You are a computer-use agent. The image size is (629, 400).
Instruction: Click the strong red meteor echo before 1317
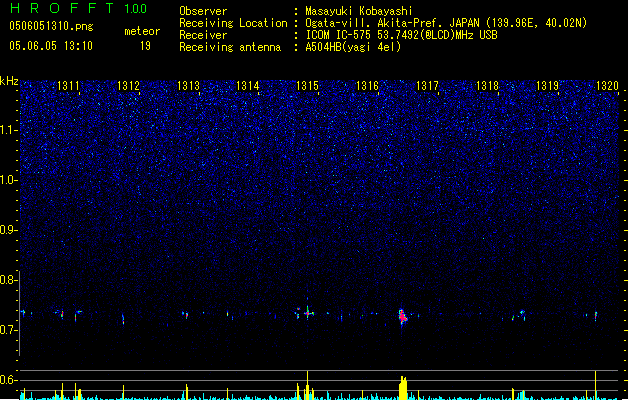(x=402, y=317)
